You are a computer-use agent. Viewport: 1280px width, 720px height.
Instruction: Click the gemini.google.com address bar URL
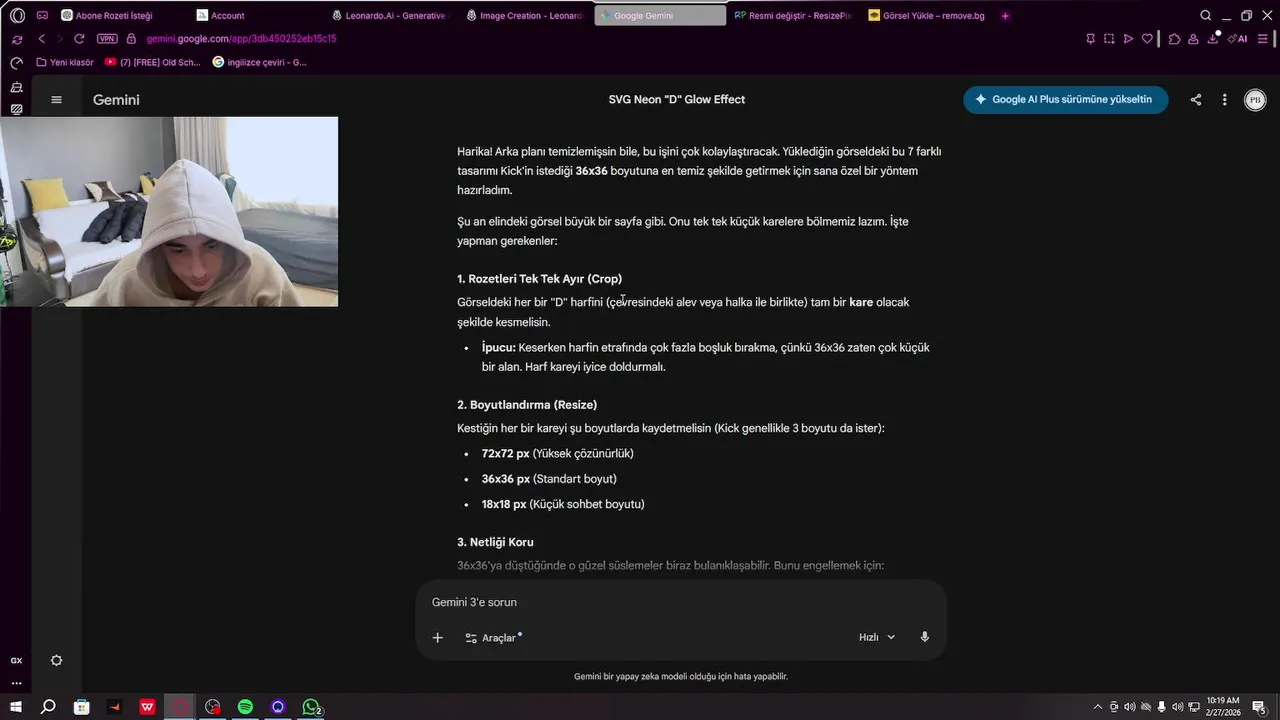241,39
